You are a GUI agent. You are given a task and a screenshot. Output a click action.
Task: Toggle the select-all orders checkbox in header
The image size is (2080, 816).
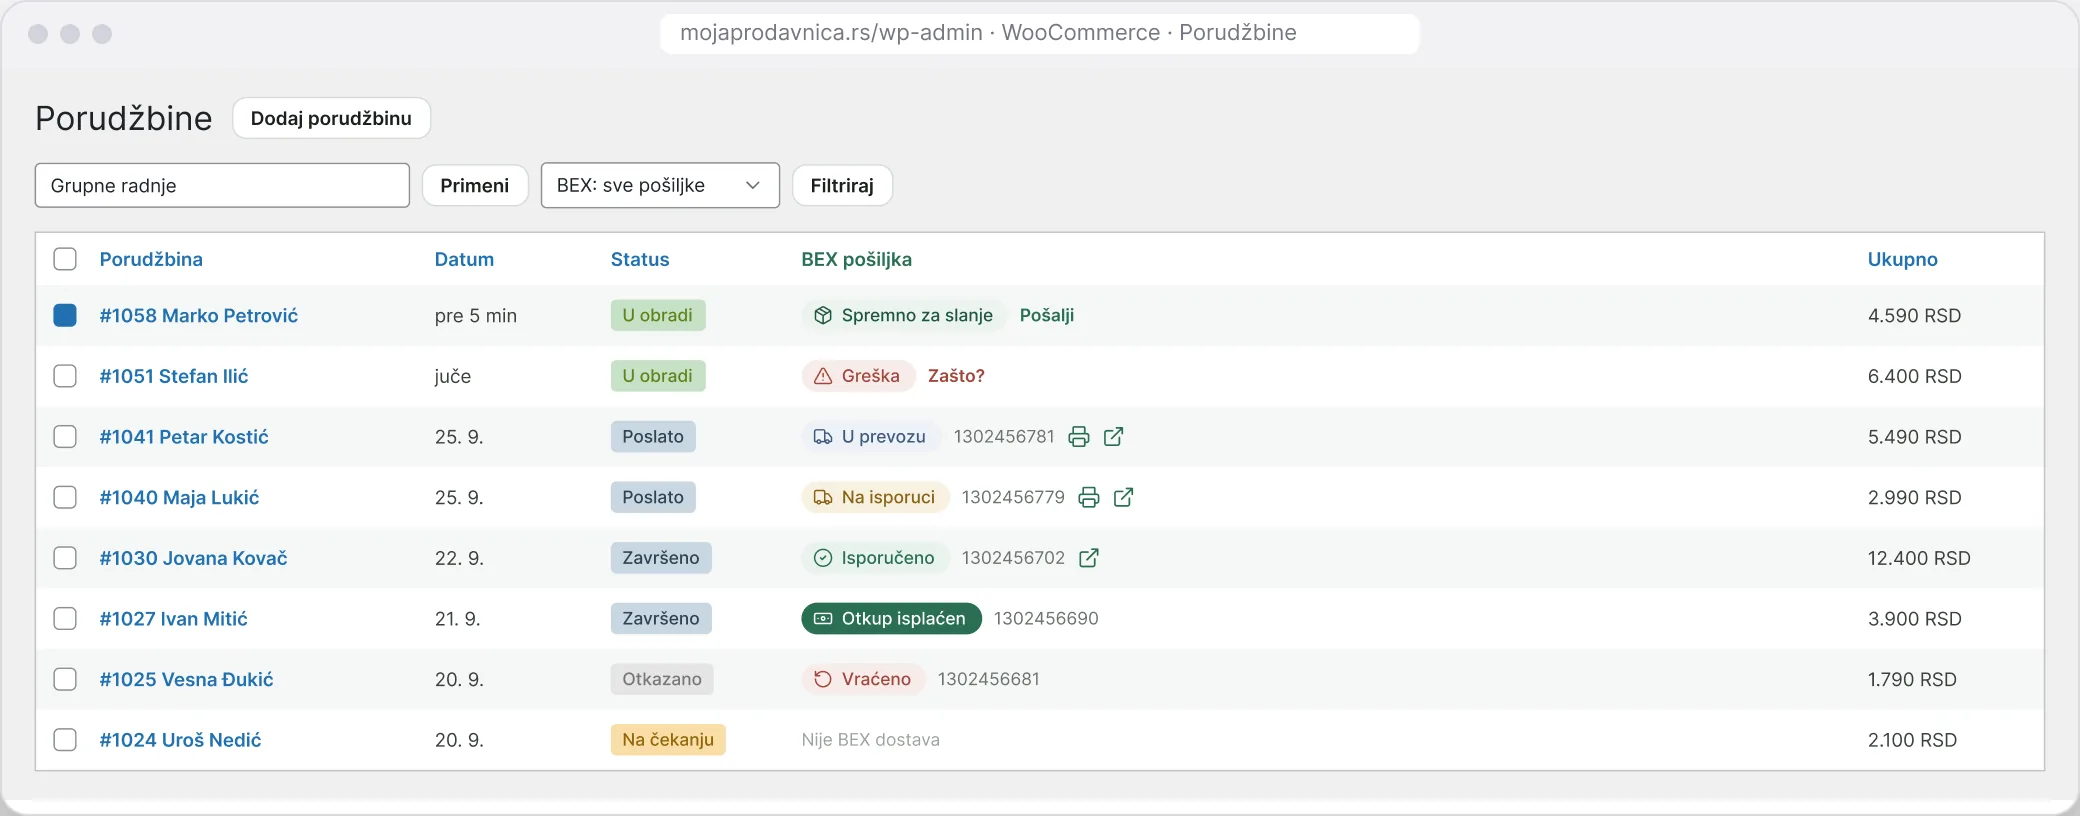pyautogui.click(x=65, y=259)
